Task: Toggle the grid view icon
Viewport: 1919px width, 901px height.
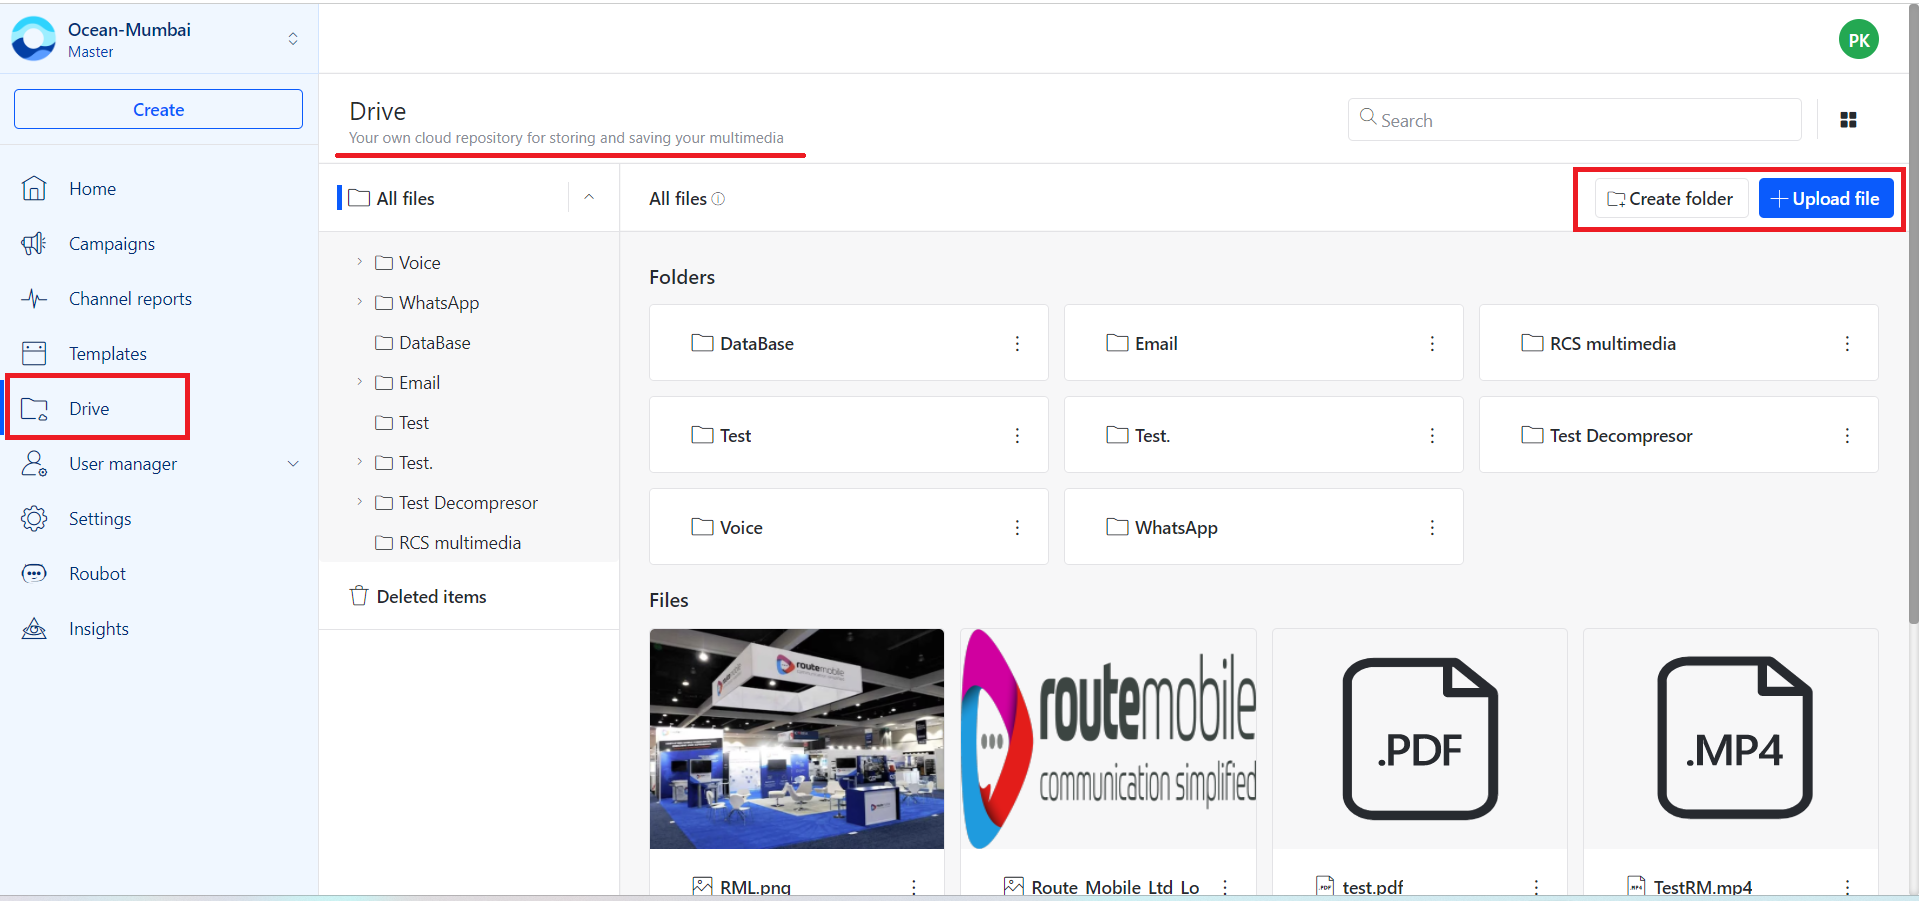Action: tap(1848, 120)
